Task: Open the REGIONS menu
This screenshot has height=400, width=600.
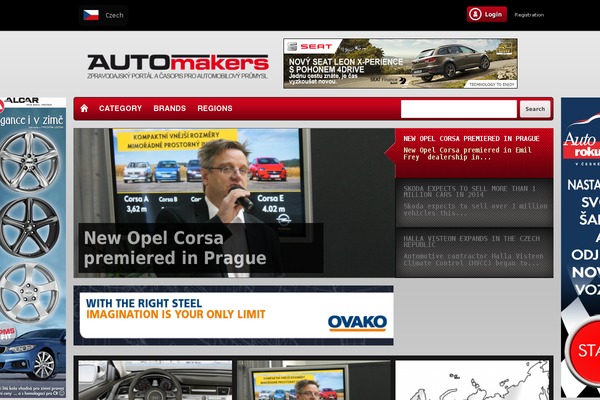Action: [x=215, y=108]
